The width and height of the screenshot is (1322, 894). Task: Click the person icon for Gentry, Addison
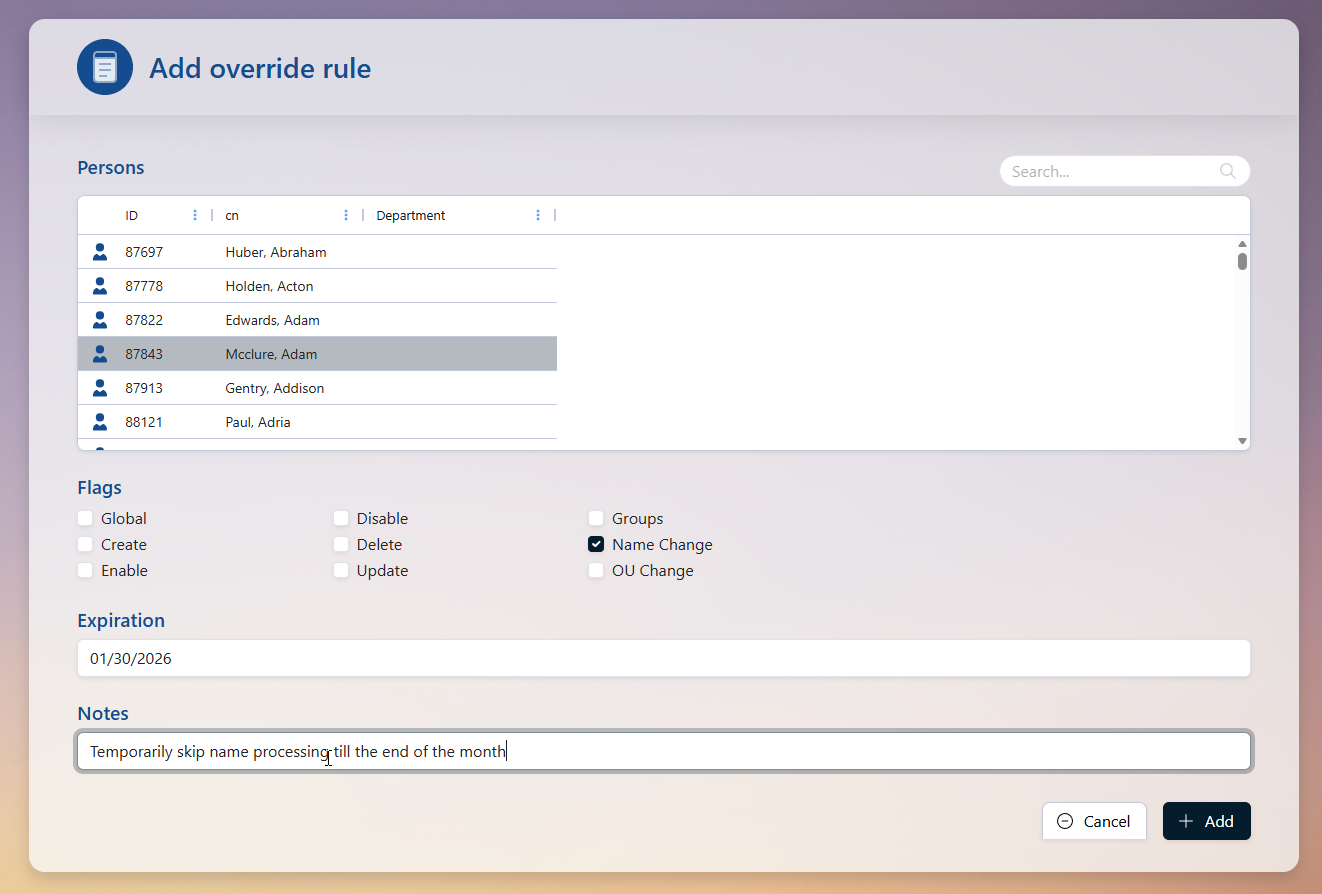click(100, 388)
